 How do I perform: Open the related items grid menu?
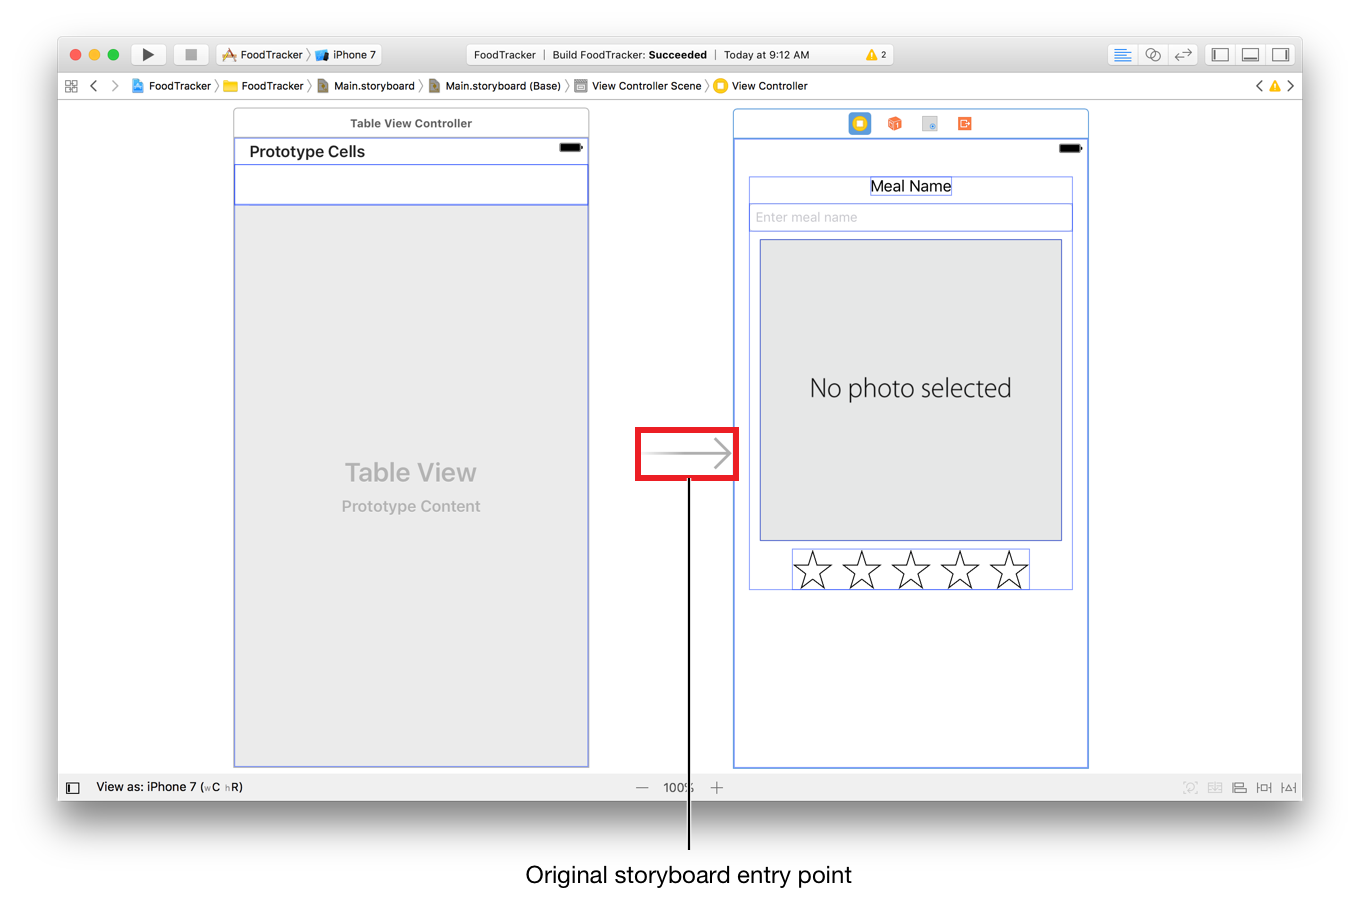(x=71, y=86)
